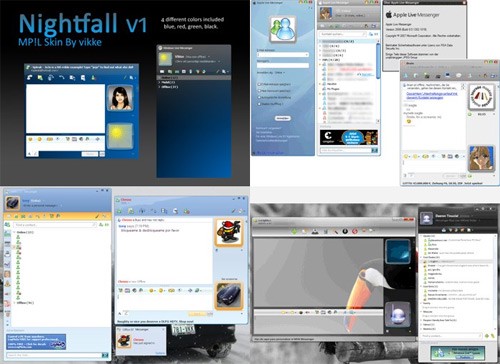The width and height of the screenshot is (500, 364).
Task: Enable the 'Automatische Anmeldung' checkbox
Action: [x=259, y=97]
